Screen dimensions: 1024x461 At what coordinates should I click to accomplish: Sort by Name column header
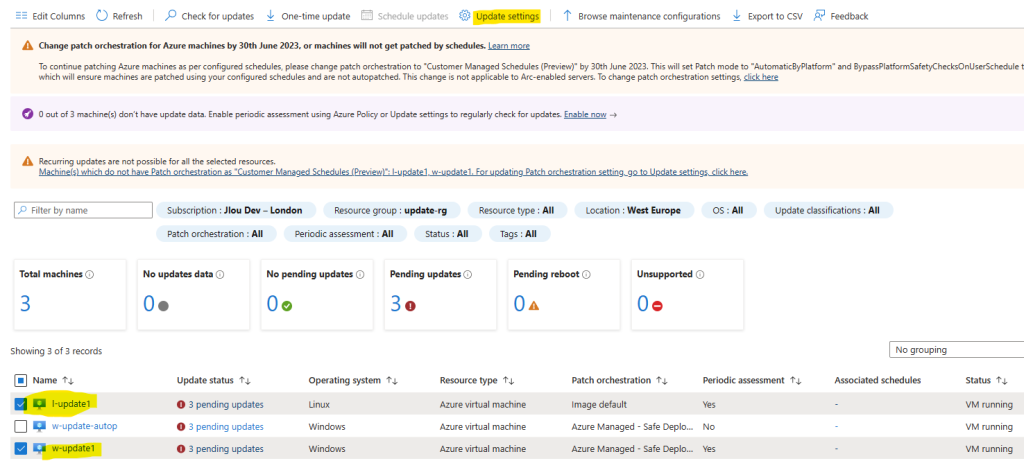54,380
